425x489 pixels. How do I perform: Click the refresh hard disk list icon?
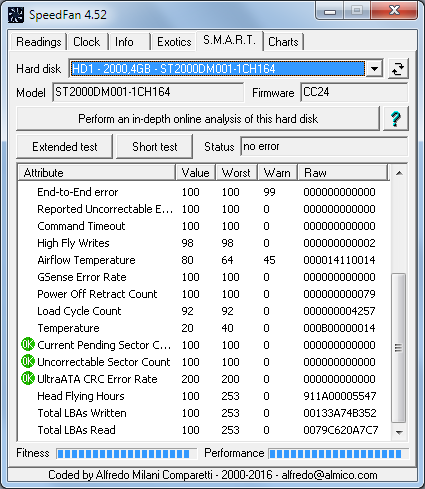point(398,69)
